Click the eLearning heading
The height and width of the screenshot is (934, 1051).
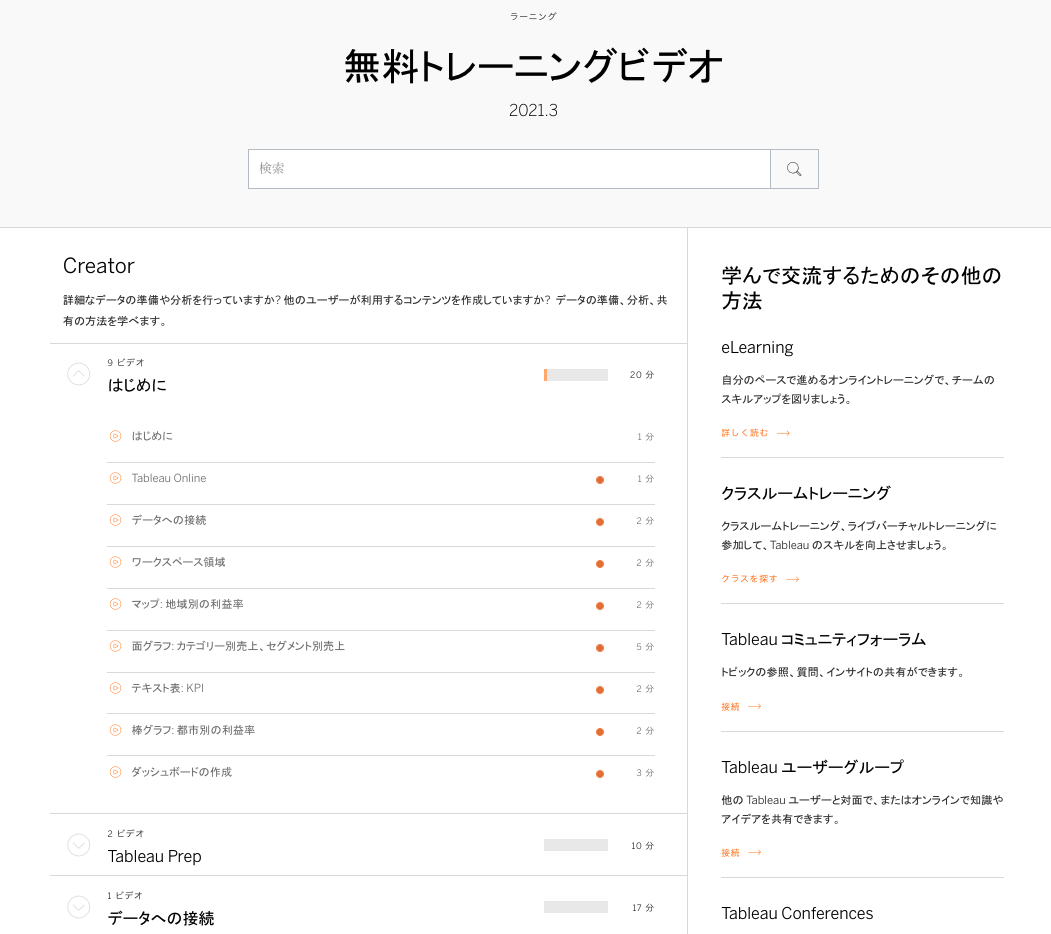click(757, 347)
